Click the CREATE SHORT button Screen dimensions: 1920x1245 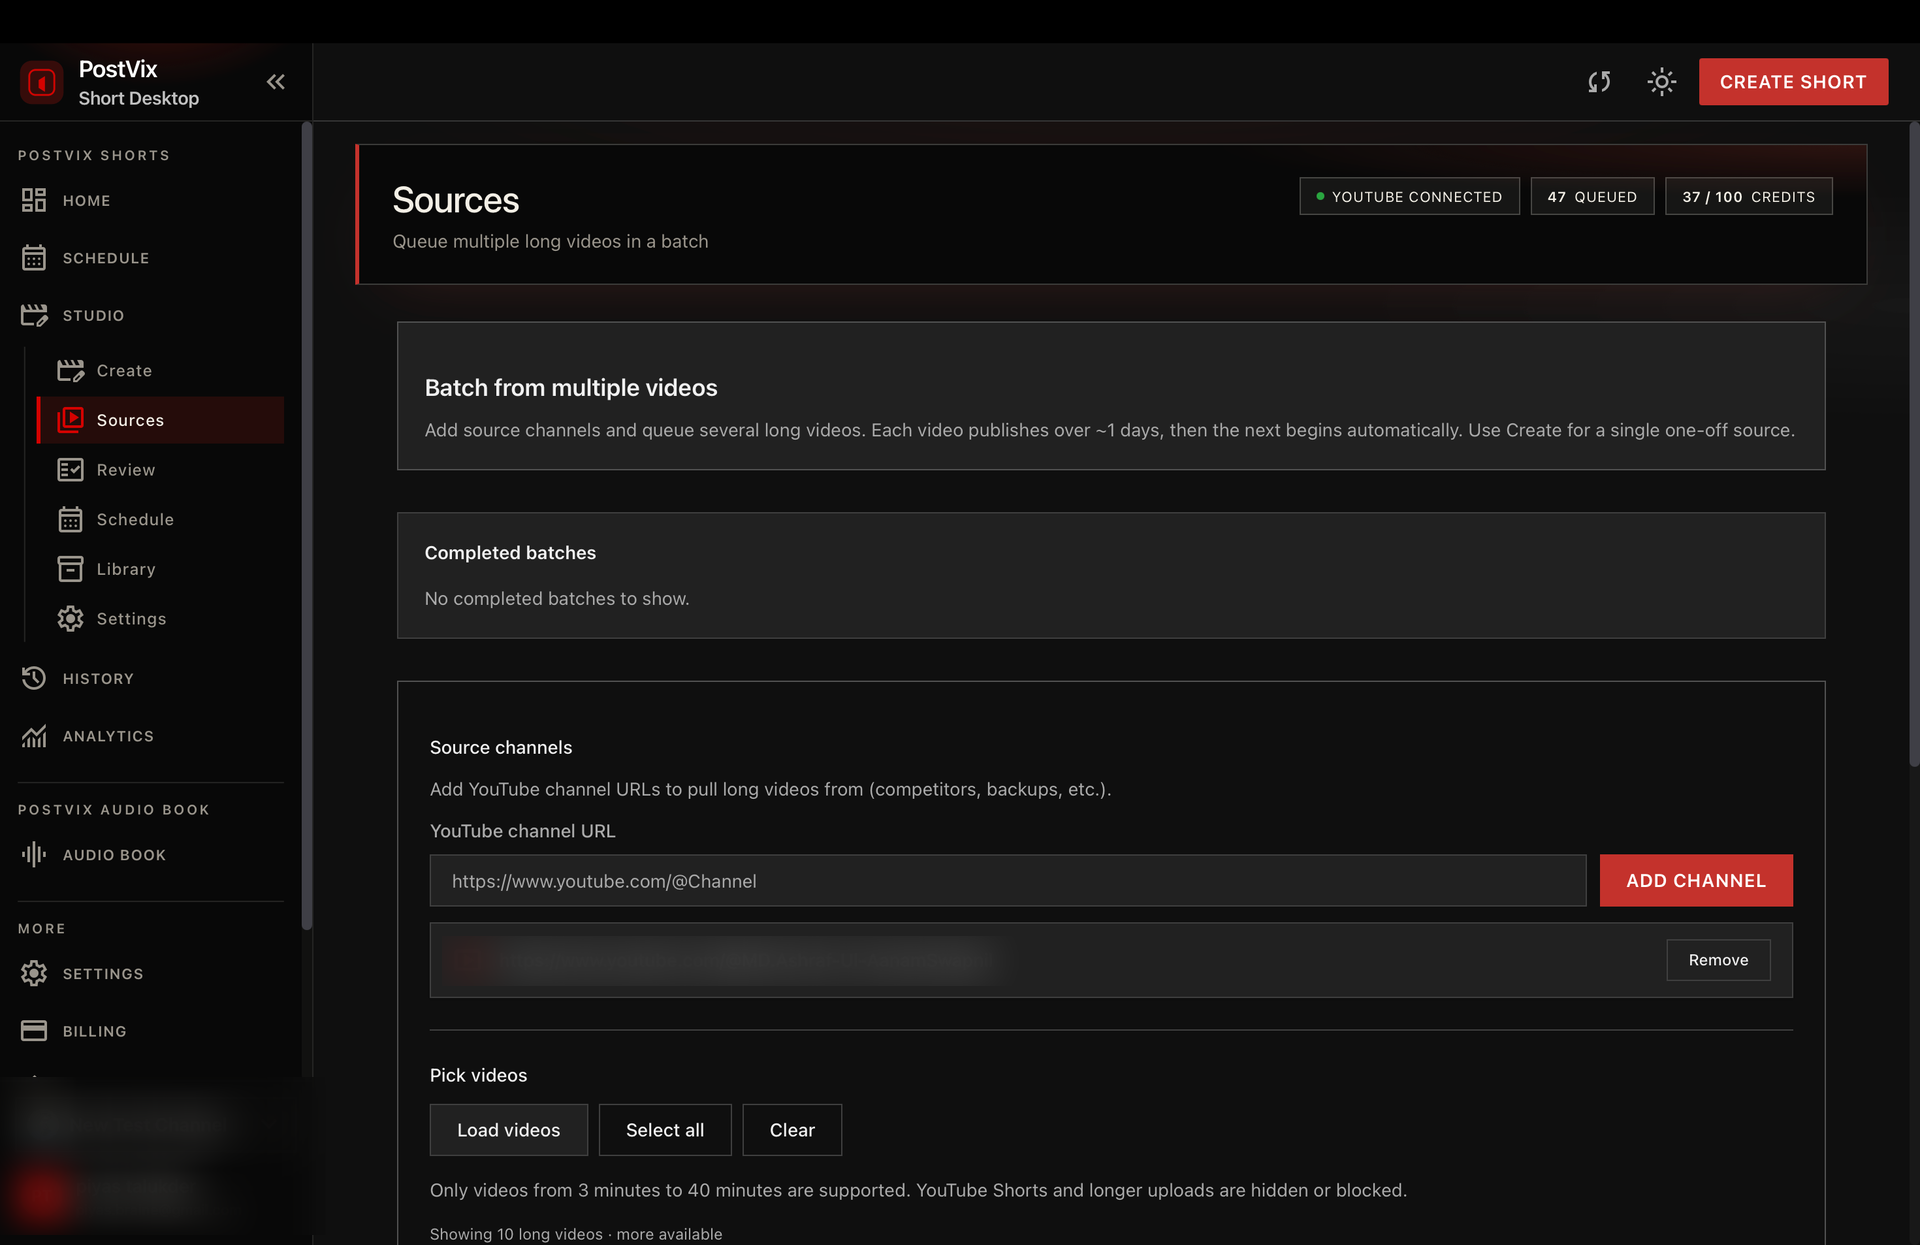(1793, 82)
